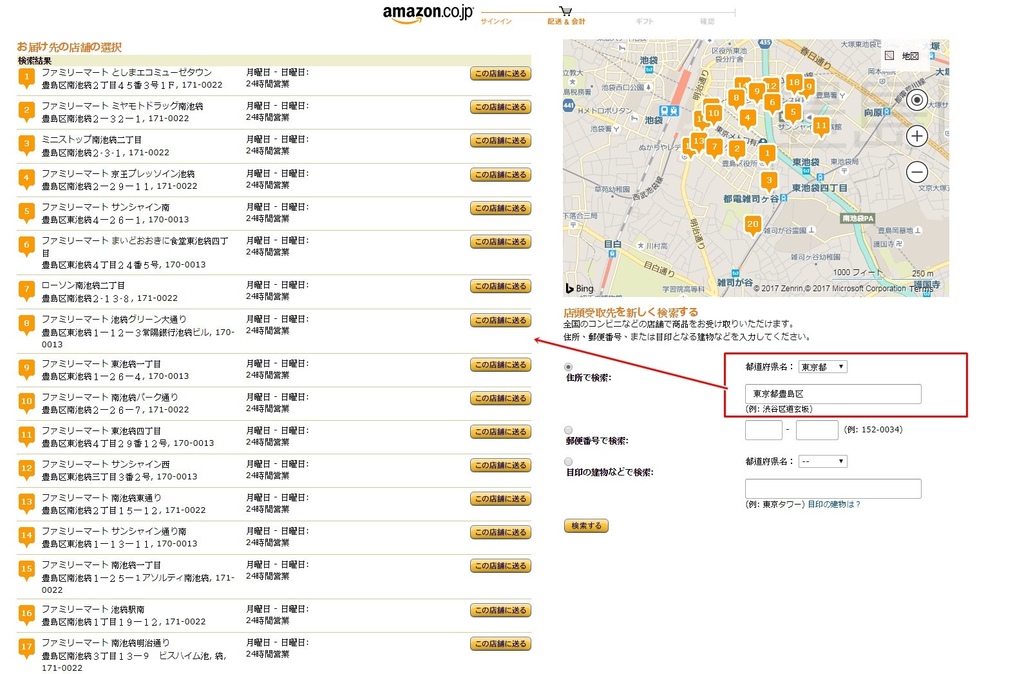Go to the ギフト checkout step
This screenshot has height=674, width=1024.
point(644,22)
